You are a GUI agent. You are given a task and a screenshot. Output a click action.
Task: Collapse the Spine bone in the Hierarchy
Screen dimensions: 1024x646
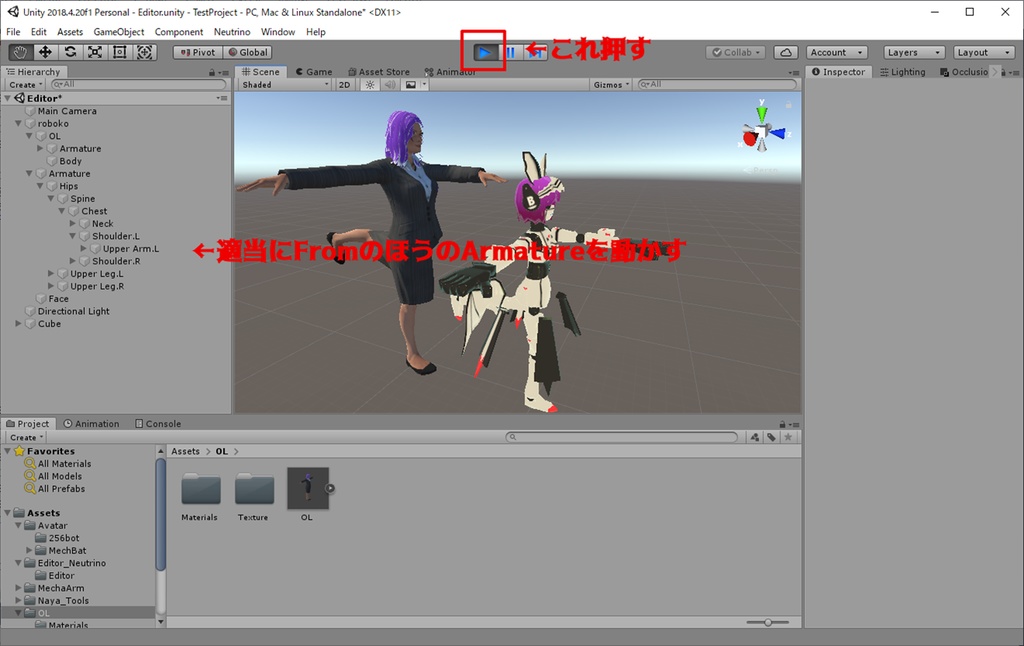50,198
